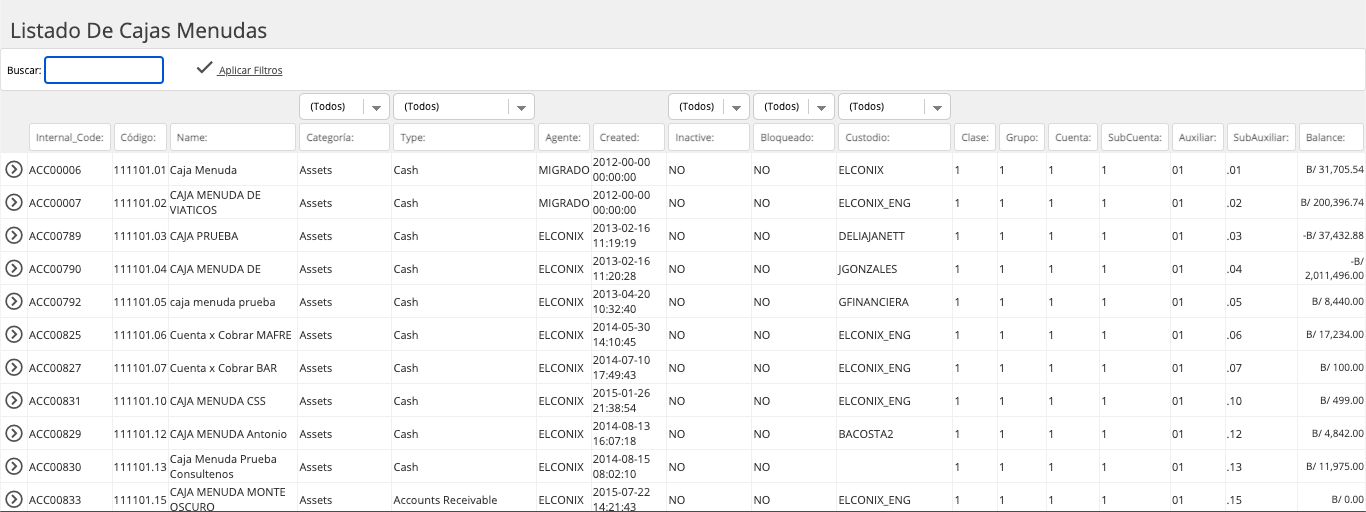Click the Grupo filter field
Screen dimensions: 1366x512
tap(1021, 137)
